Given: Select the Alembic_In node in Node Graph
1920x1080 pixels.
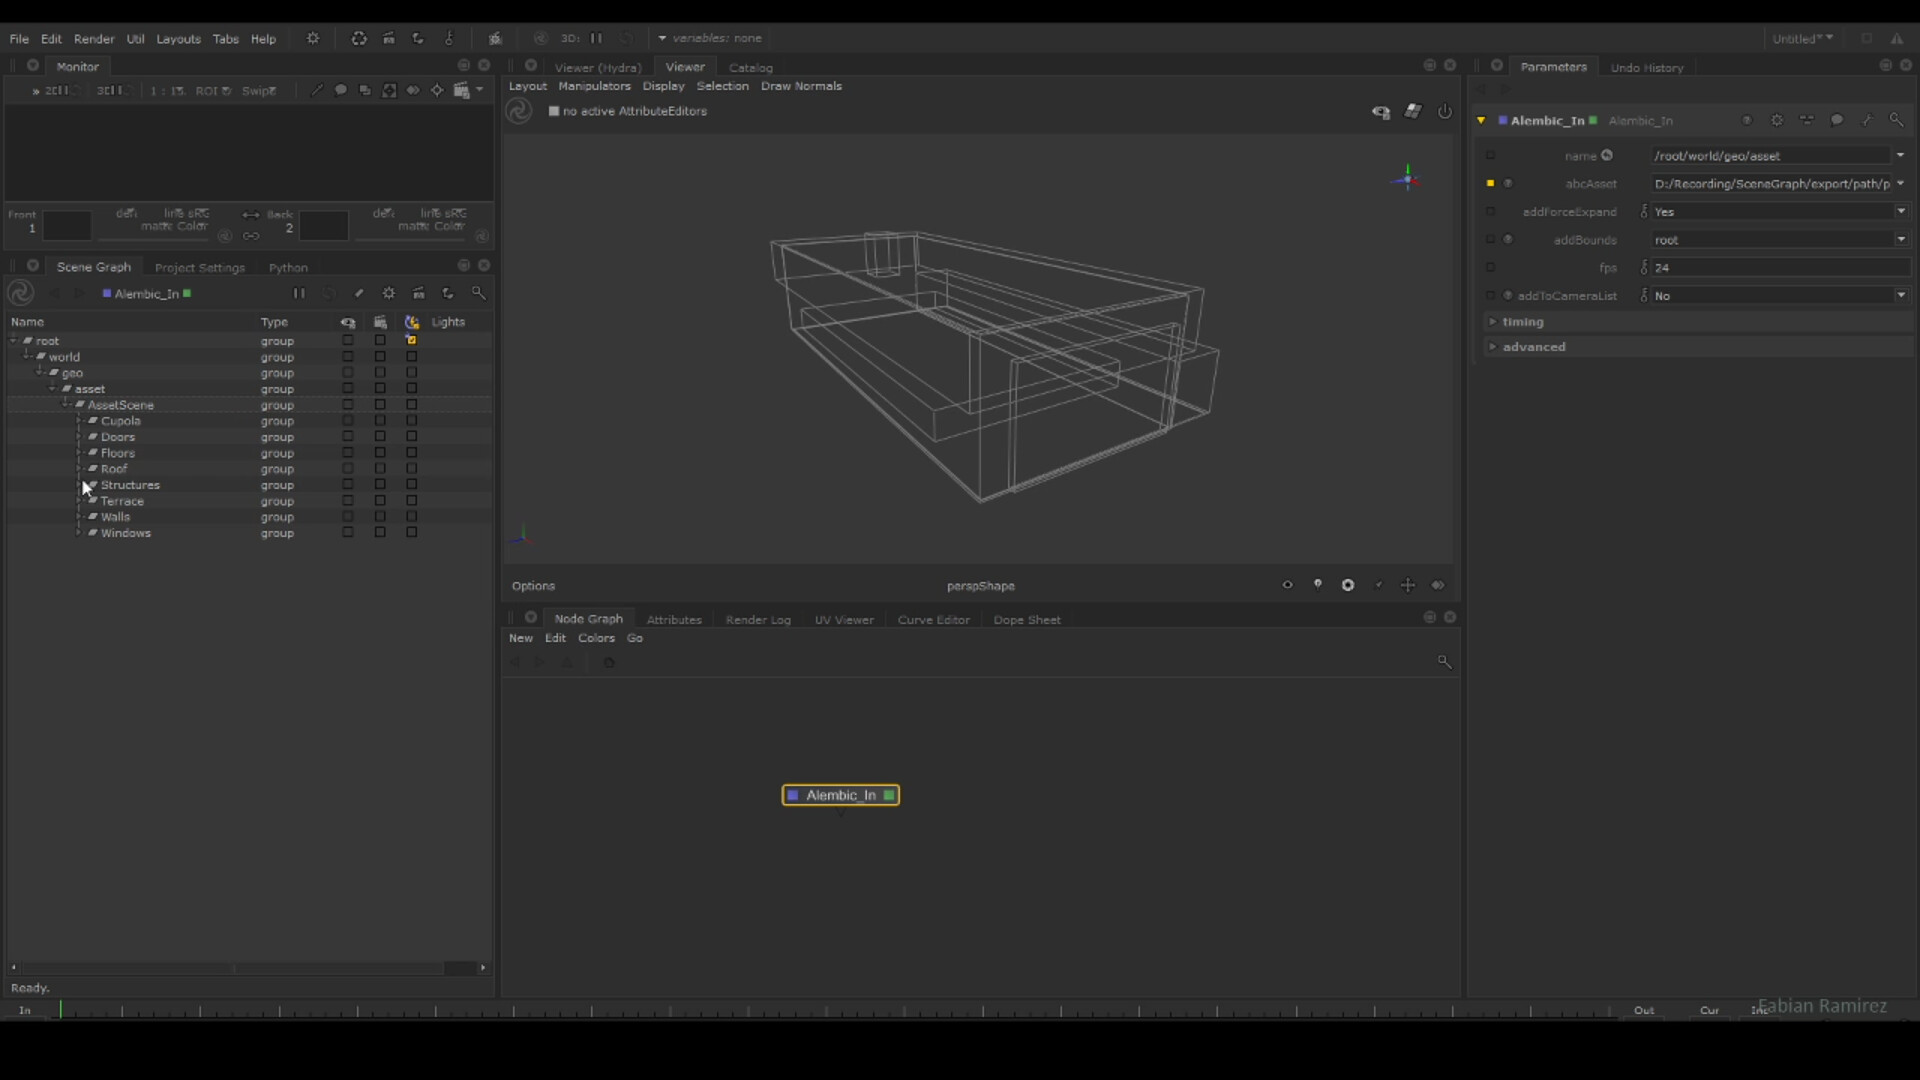Looking at the screenshot, I should click(840, 795).
